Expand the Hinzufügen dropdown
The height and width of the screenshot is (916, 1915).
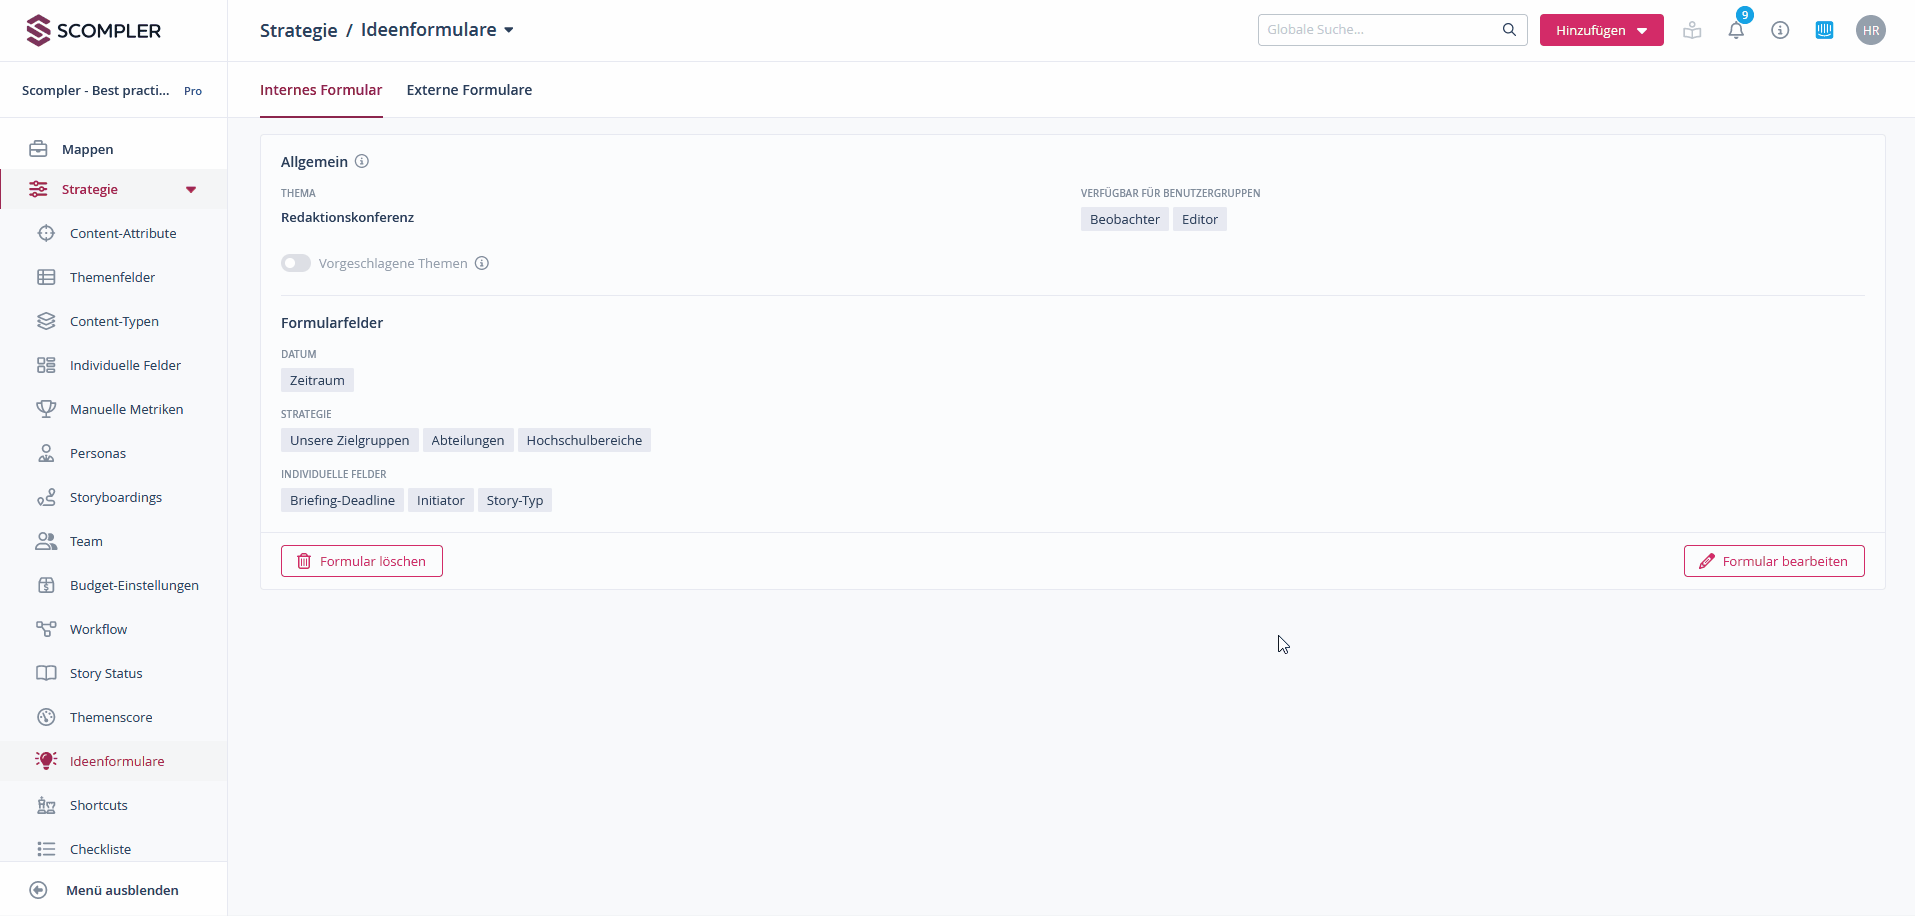[1601, 30]
